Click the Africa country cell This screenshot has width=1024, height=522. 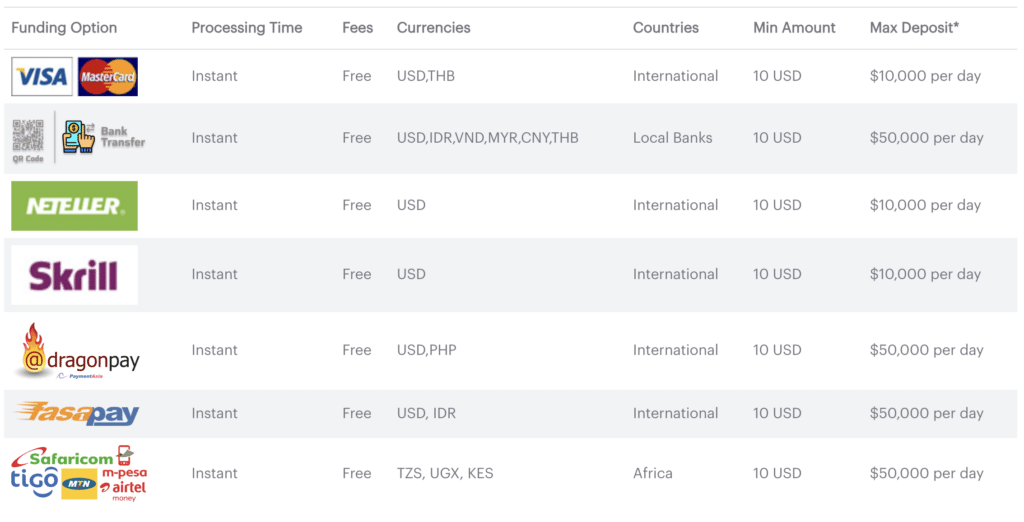click(x=653, y=474)
